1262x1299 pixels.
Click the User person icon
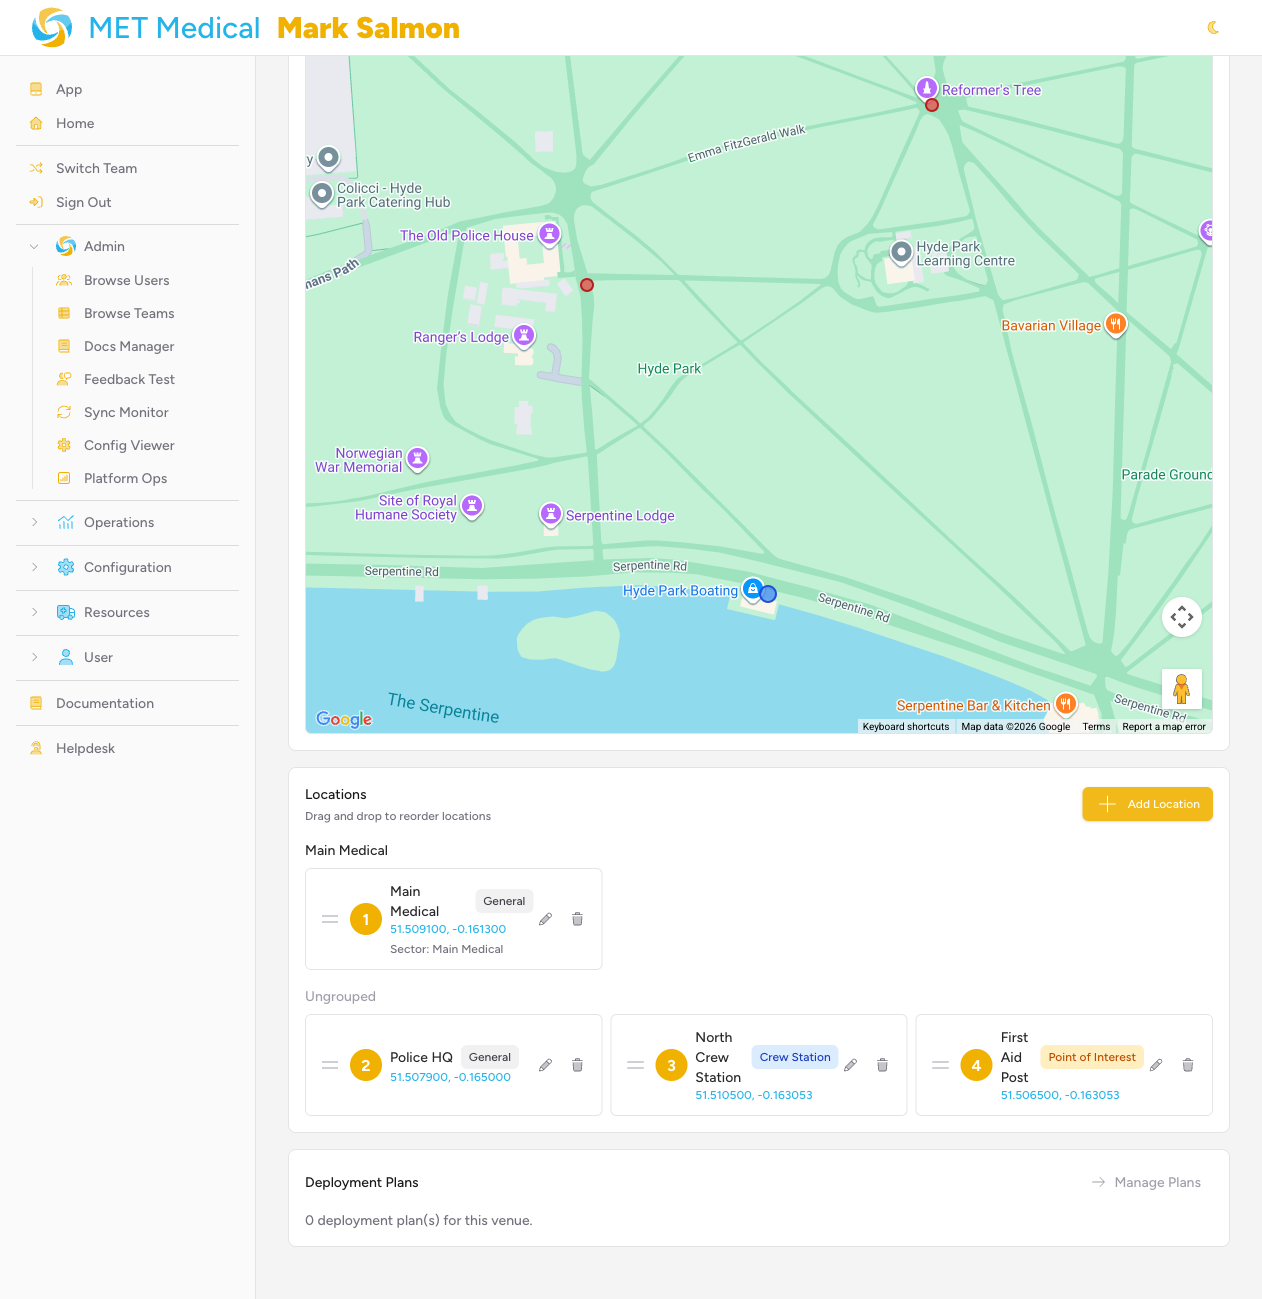click(66, 657)
